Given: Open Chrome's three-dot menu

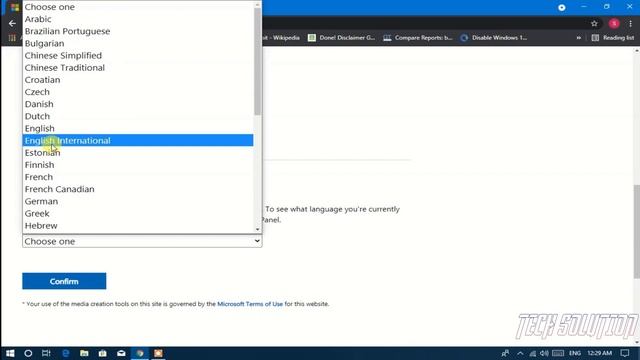Looking at the screenshot, I should [631, 24].
